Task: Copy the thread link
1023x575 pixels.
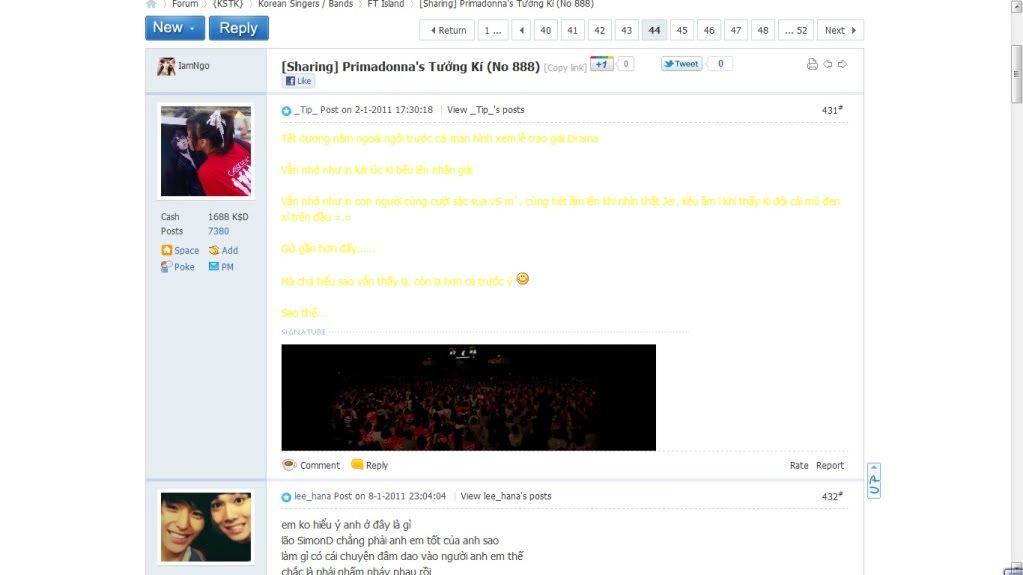Action: (x=565, y=67)
